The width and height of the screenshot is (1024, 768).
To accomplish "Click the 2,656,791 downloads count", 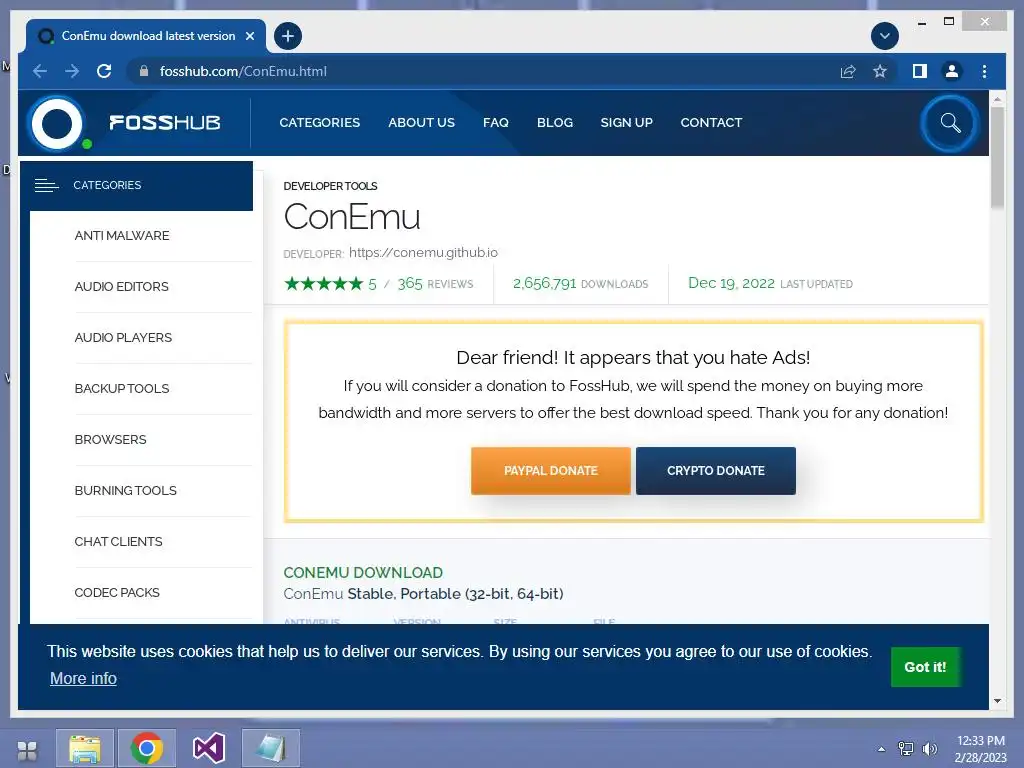I will click(x=545, y=283).
